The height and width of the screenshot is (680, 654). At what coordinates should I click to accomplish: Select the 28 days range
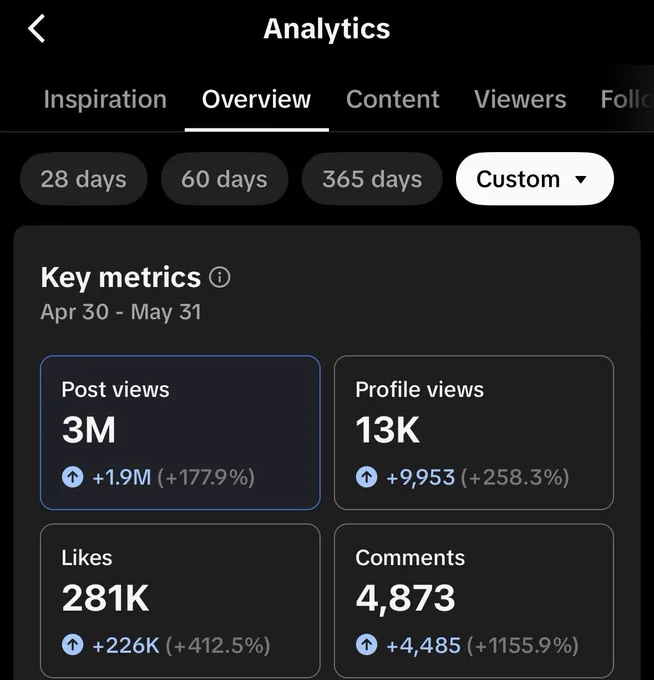(84, 179)
